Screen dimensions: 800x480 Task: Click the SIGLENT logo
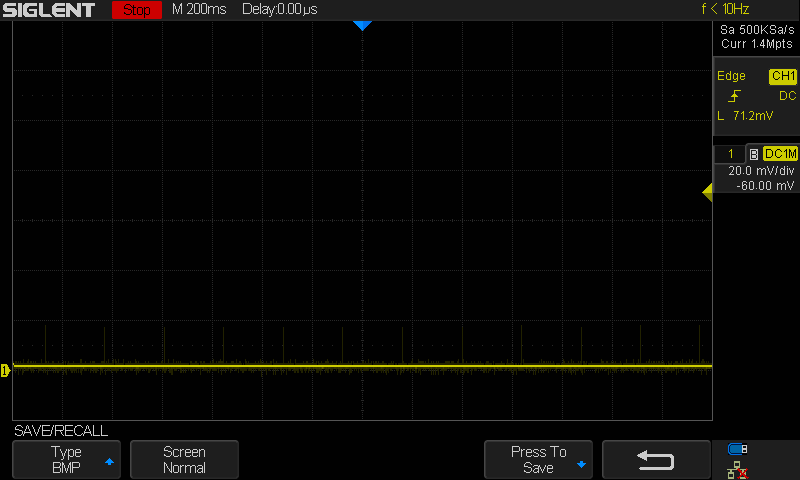click(48, 10)
